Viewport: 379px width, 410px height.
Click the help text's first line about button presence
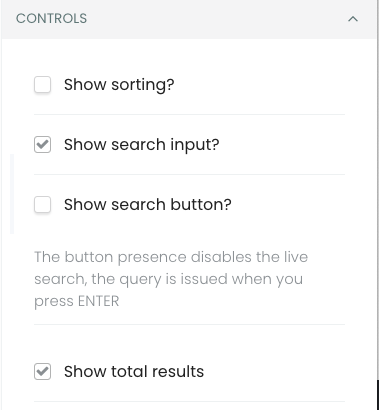pyautogui.click(x=171, y=257)
